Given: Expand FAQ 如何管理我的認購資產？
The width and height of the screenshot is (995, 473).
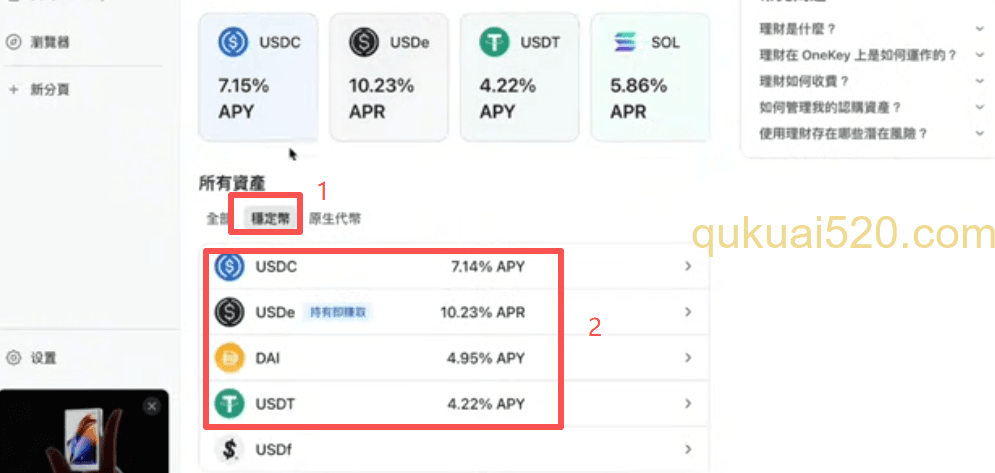Looking at the screenshot, I should (x=872, y=107).
